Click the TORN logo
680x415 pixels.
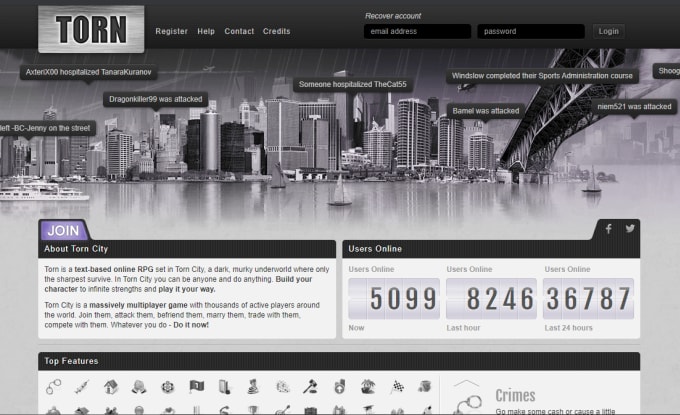[91, 29]
